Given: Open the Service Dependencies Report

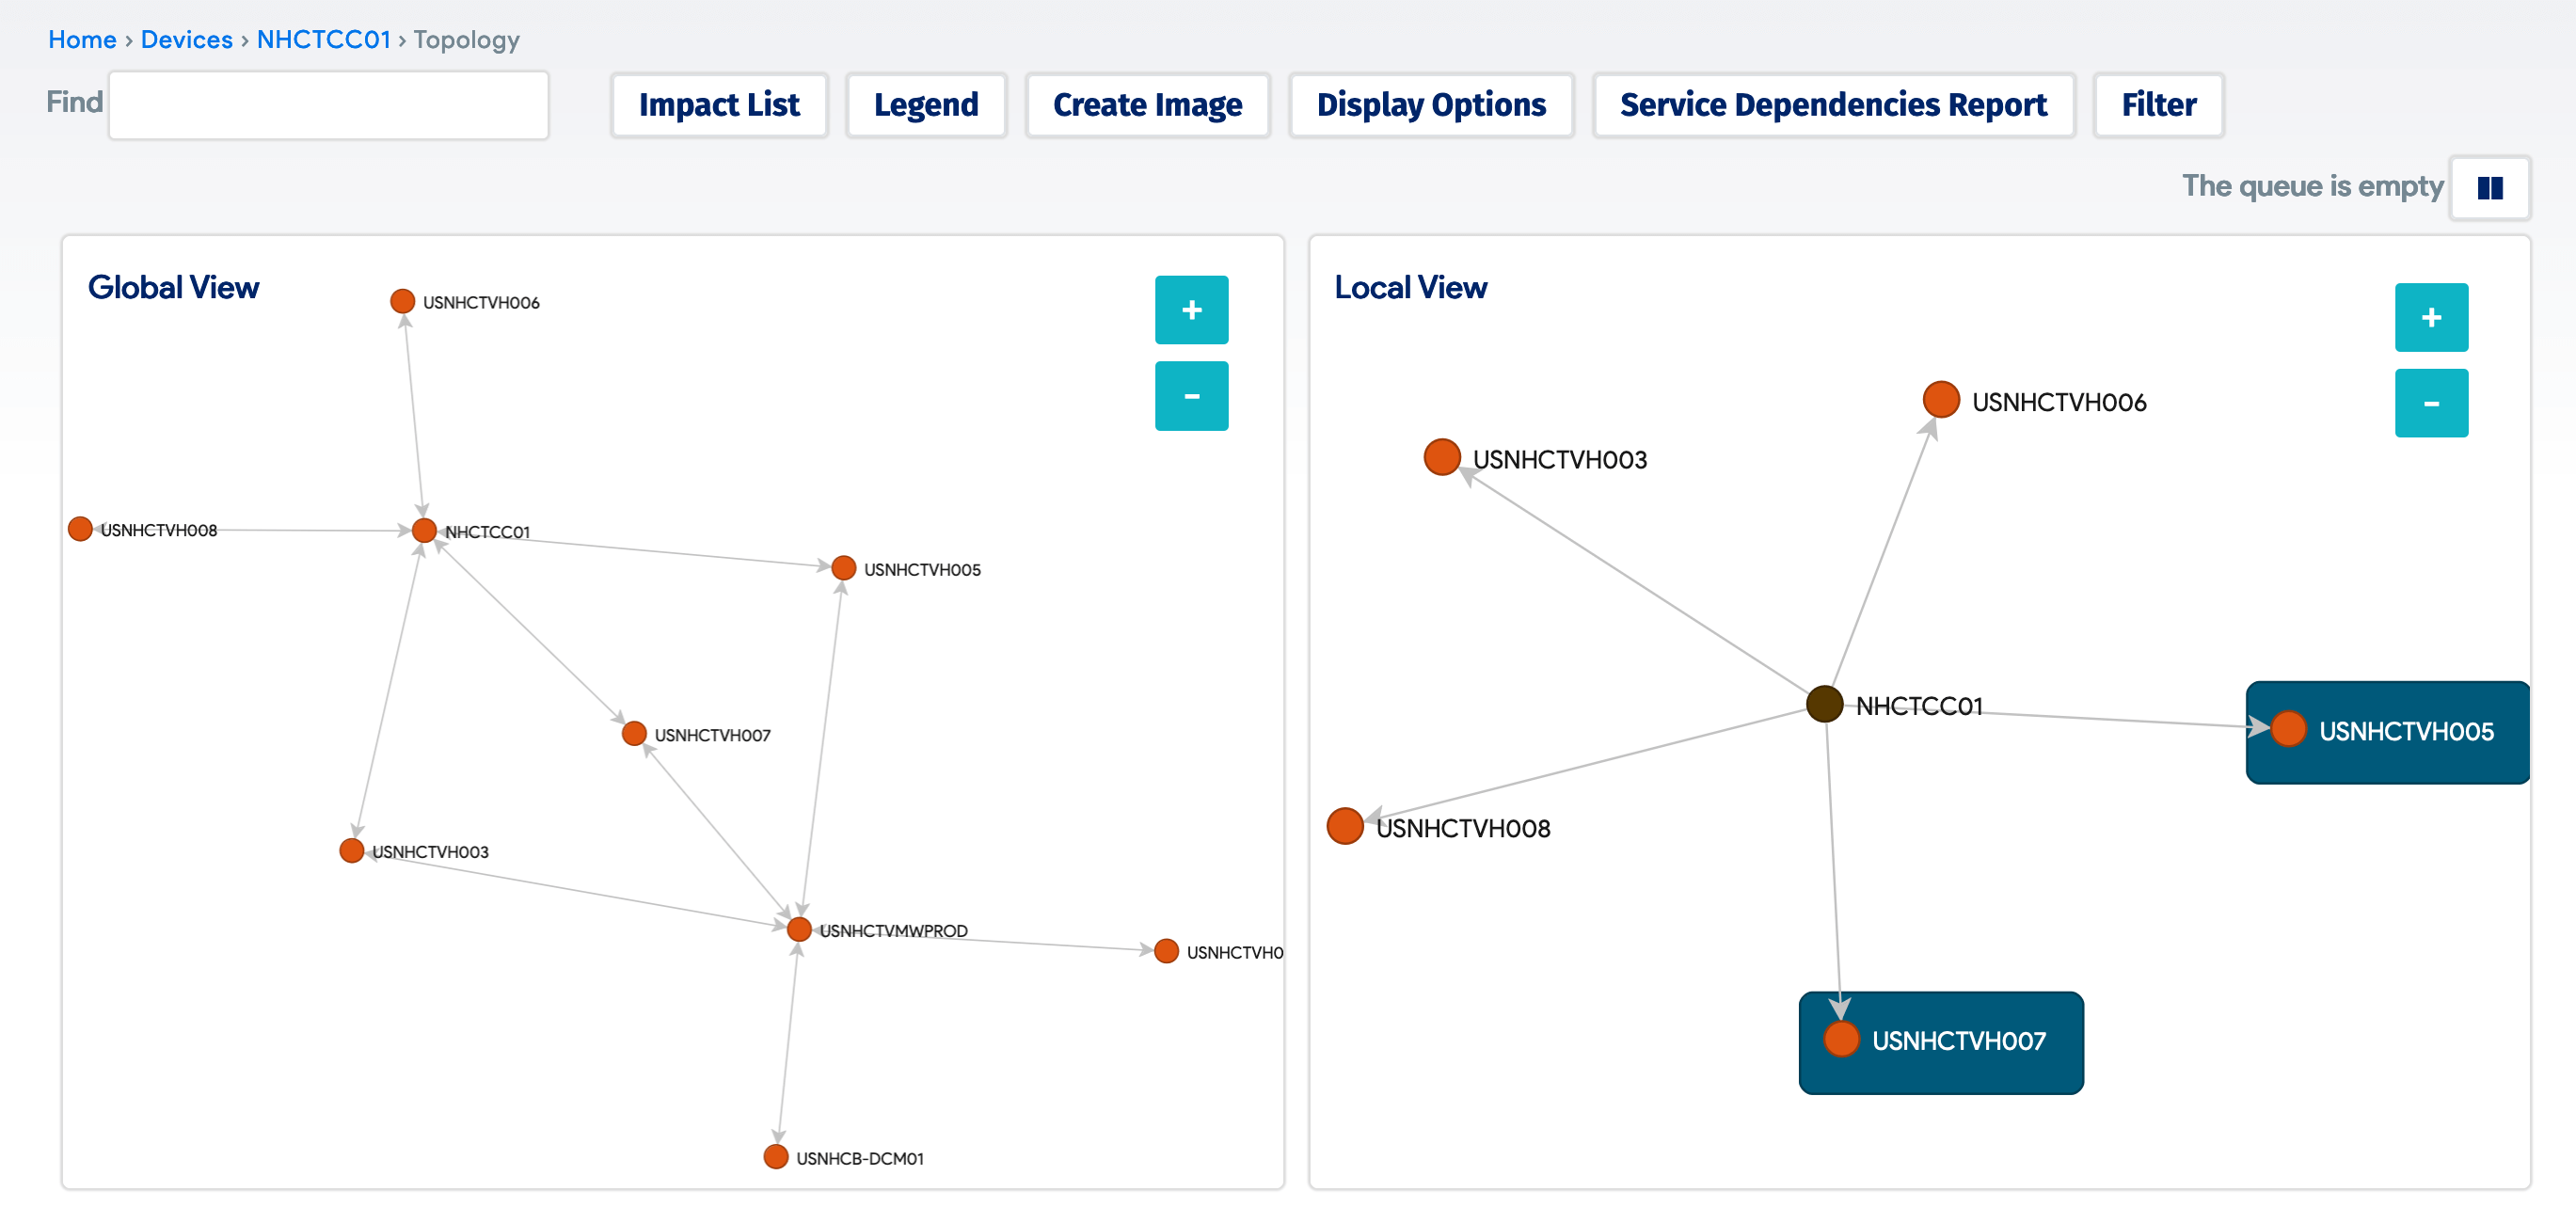Looking at the screenshot, I should [x=1833, y=104].
